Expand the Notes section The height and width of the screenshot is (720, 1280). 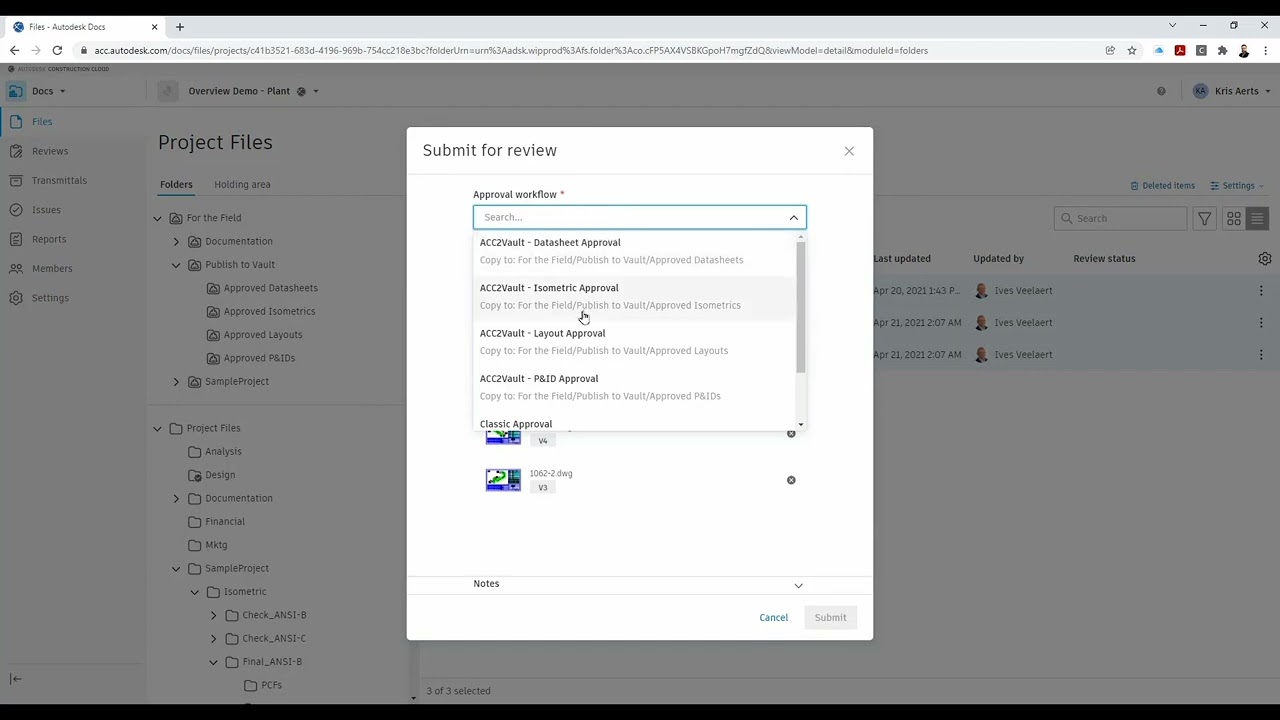point(798,585)
